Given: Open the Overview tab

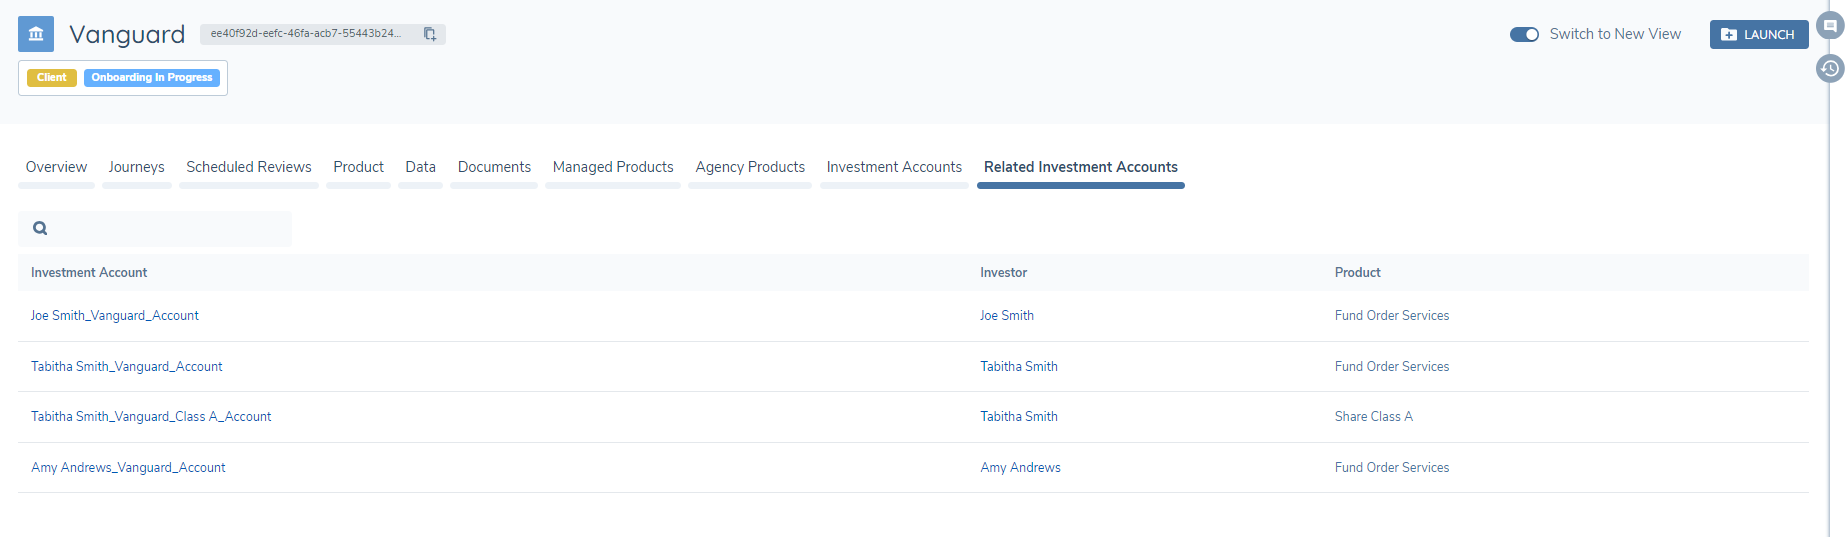Looking at the screenshot, I should [56, 167].
